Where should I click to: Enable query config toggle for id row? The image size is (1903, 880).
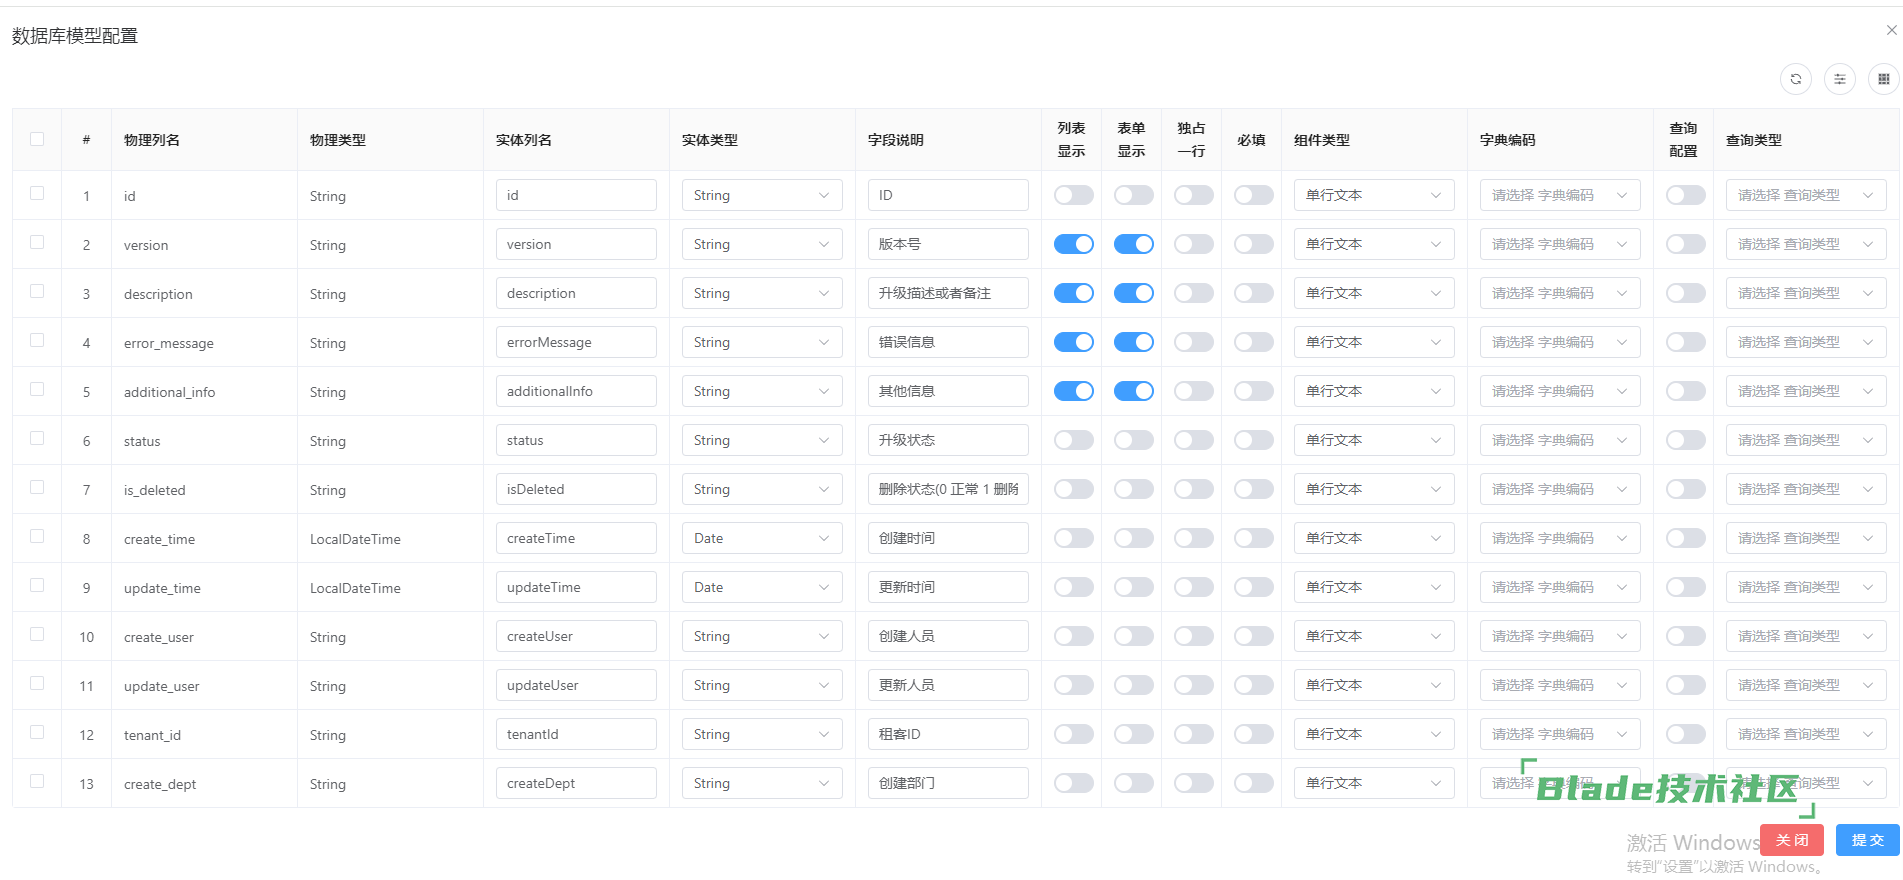coord(1685,195)
